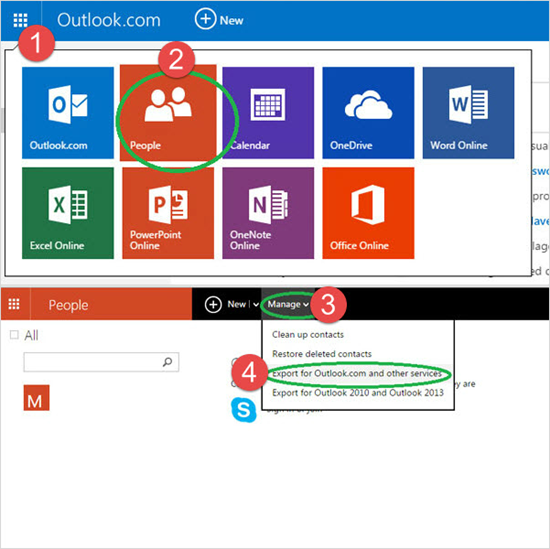Launch the Excel Online tile

coord(68,213)
